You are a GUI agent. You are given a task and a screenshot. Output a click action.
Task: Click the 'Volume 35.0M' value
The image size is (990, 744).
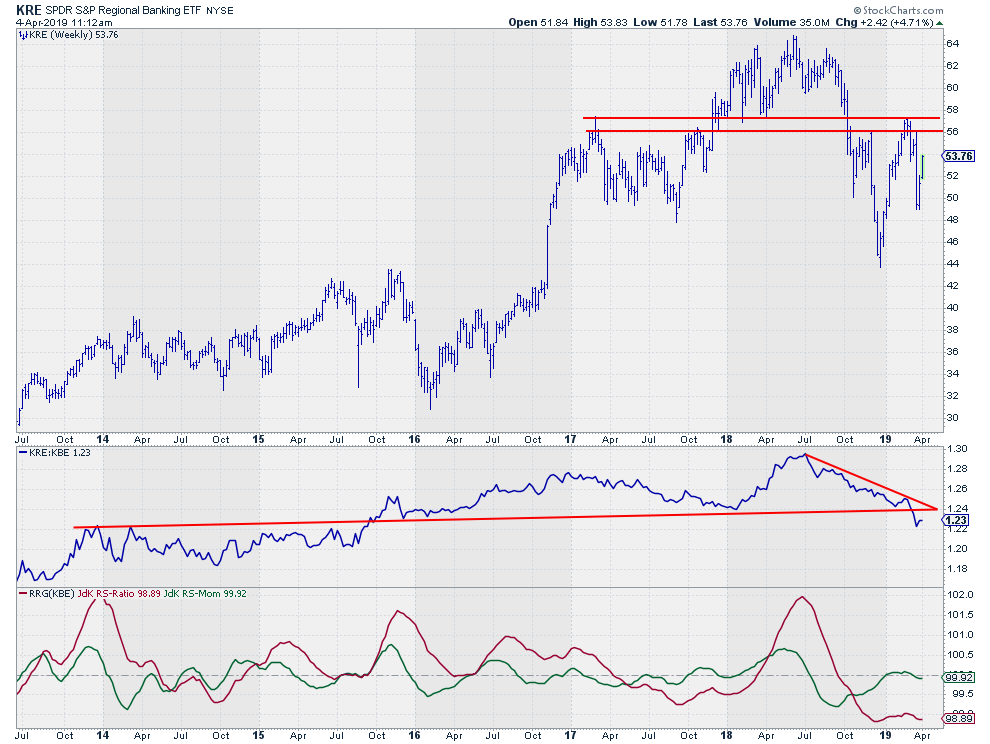pyautogui.click(x=792, y=22)
